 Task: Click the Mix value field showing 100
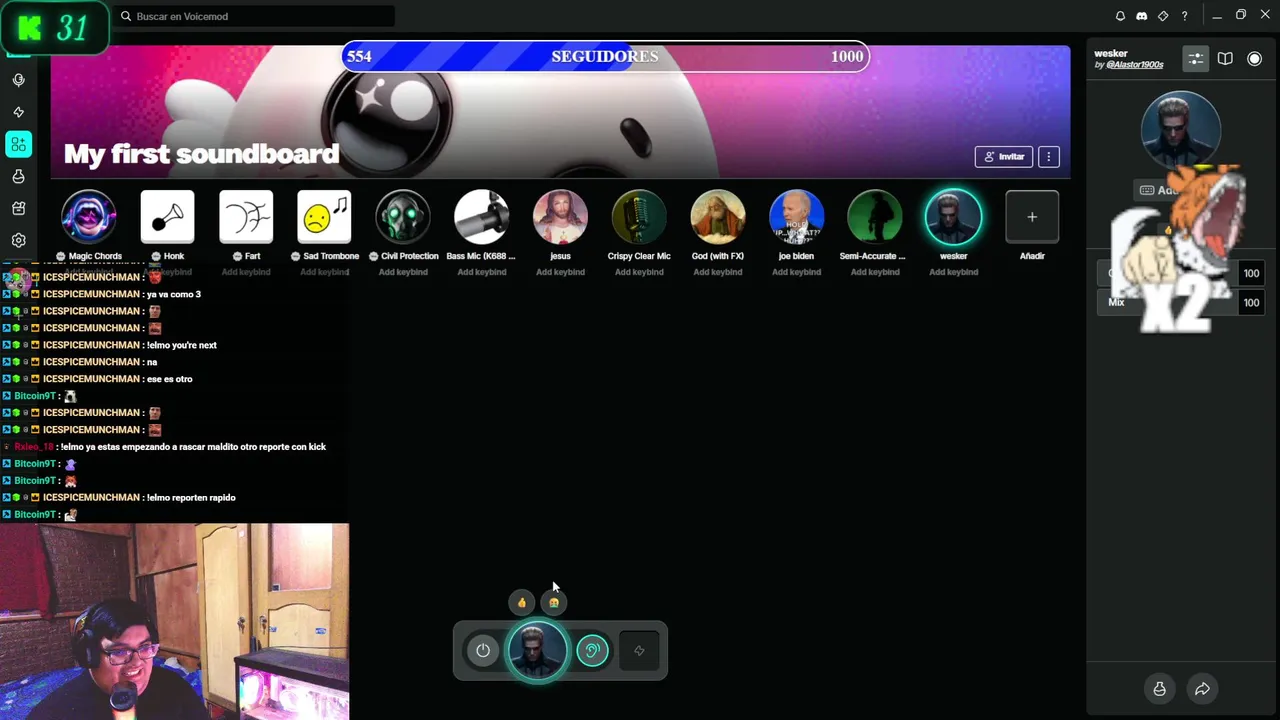(1251, 302)
